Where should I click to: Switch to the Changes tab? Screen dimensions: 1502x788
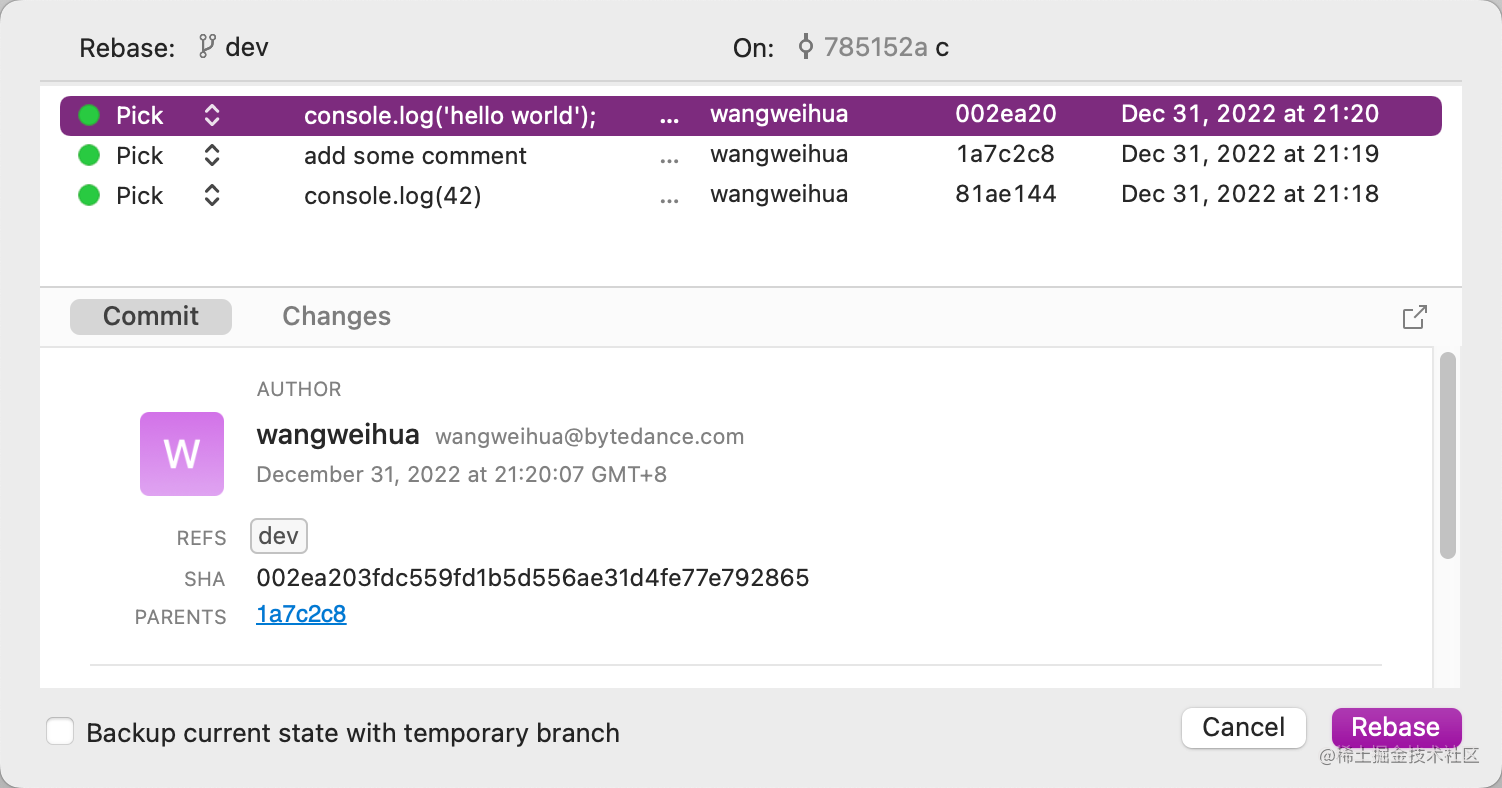tap(336, 316)
